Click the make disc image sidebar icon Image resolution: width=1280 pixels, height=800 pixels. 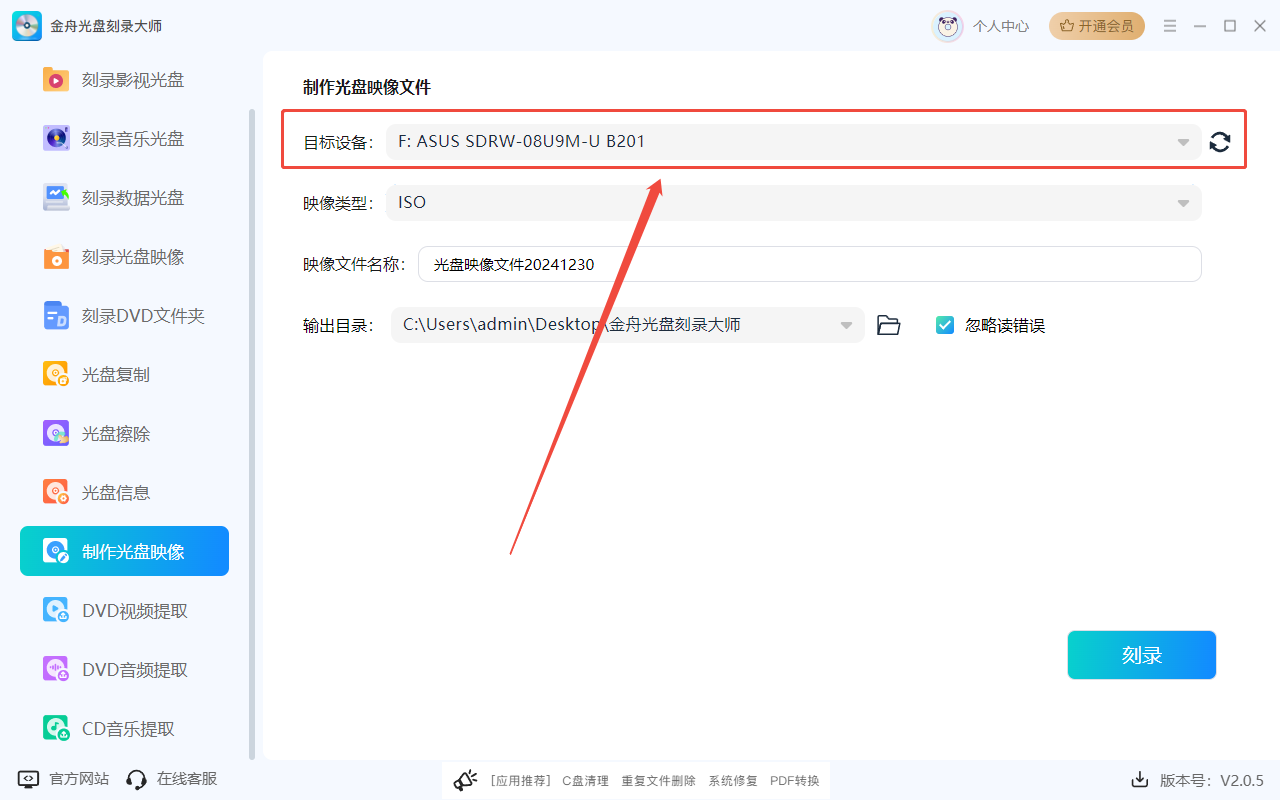click(56, 551)
